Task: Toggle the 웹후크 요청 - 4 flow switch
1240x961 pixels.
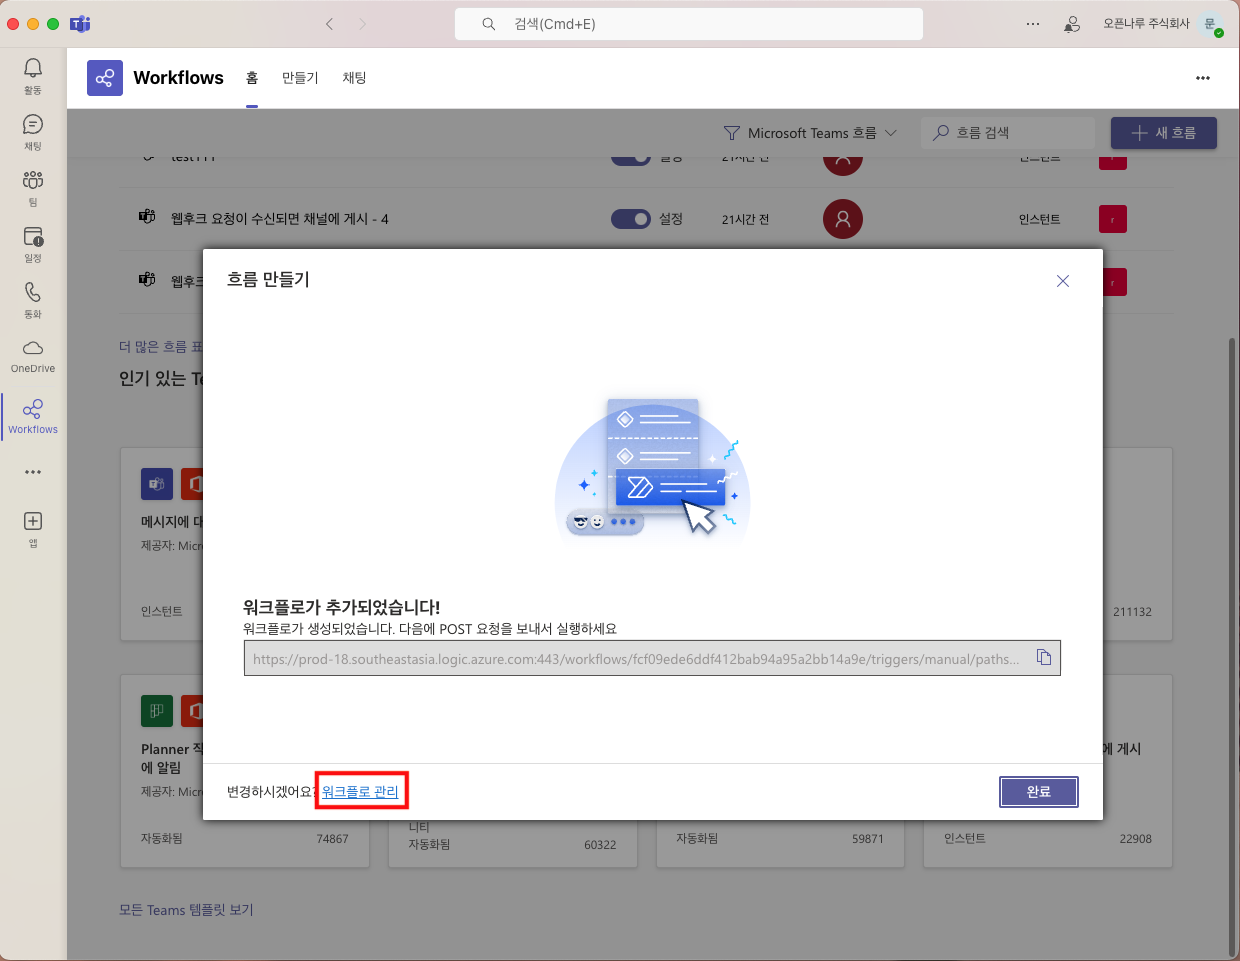Action: click(x=630, y=219)
